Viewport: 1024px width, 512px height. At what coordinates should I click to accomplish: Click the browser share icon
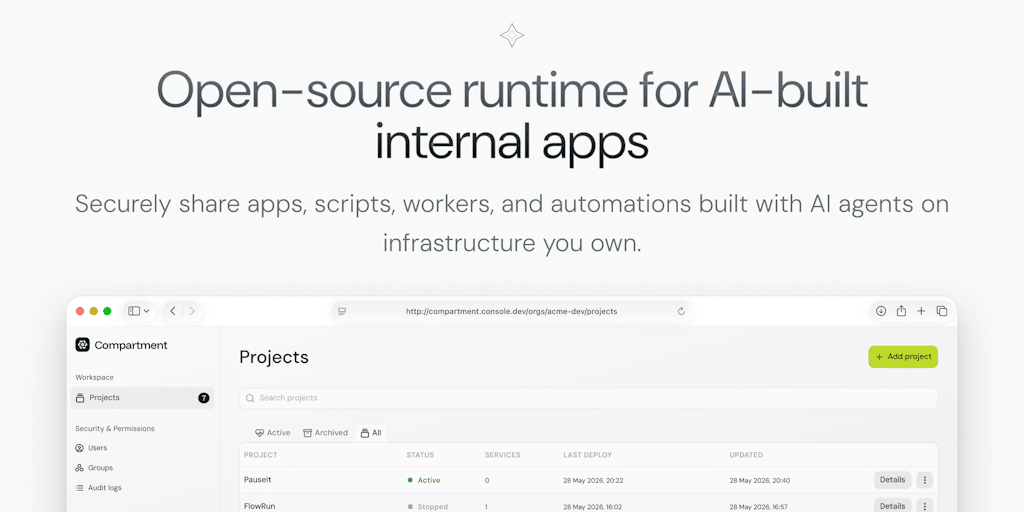click(x=901, y=312)
